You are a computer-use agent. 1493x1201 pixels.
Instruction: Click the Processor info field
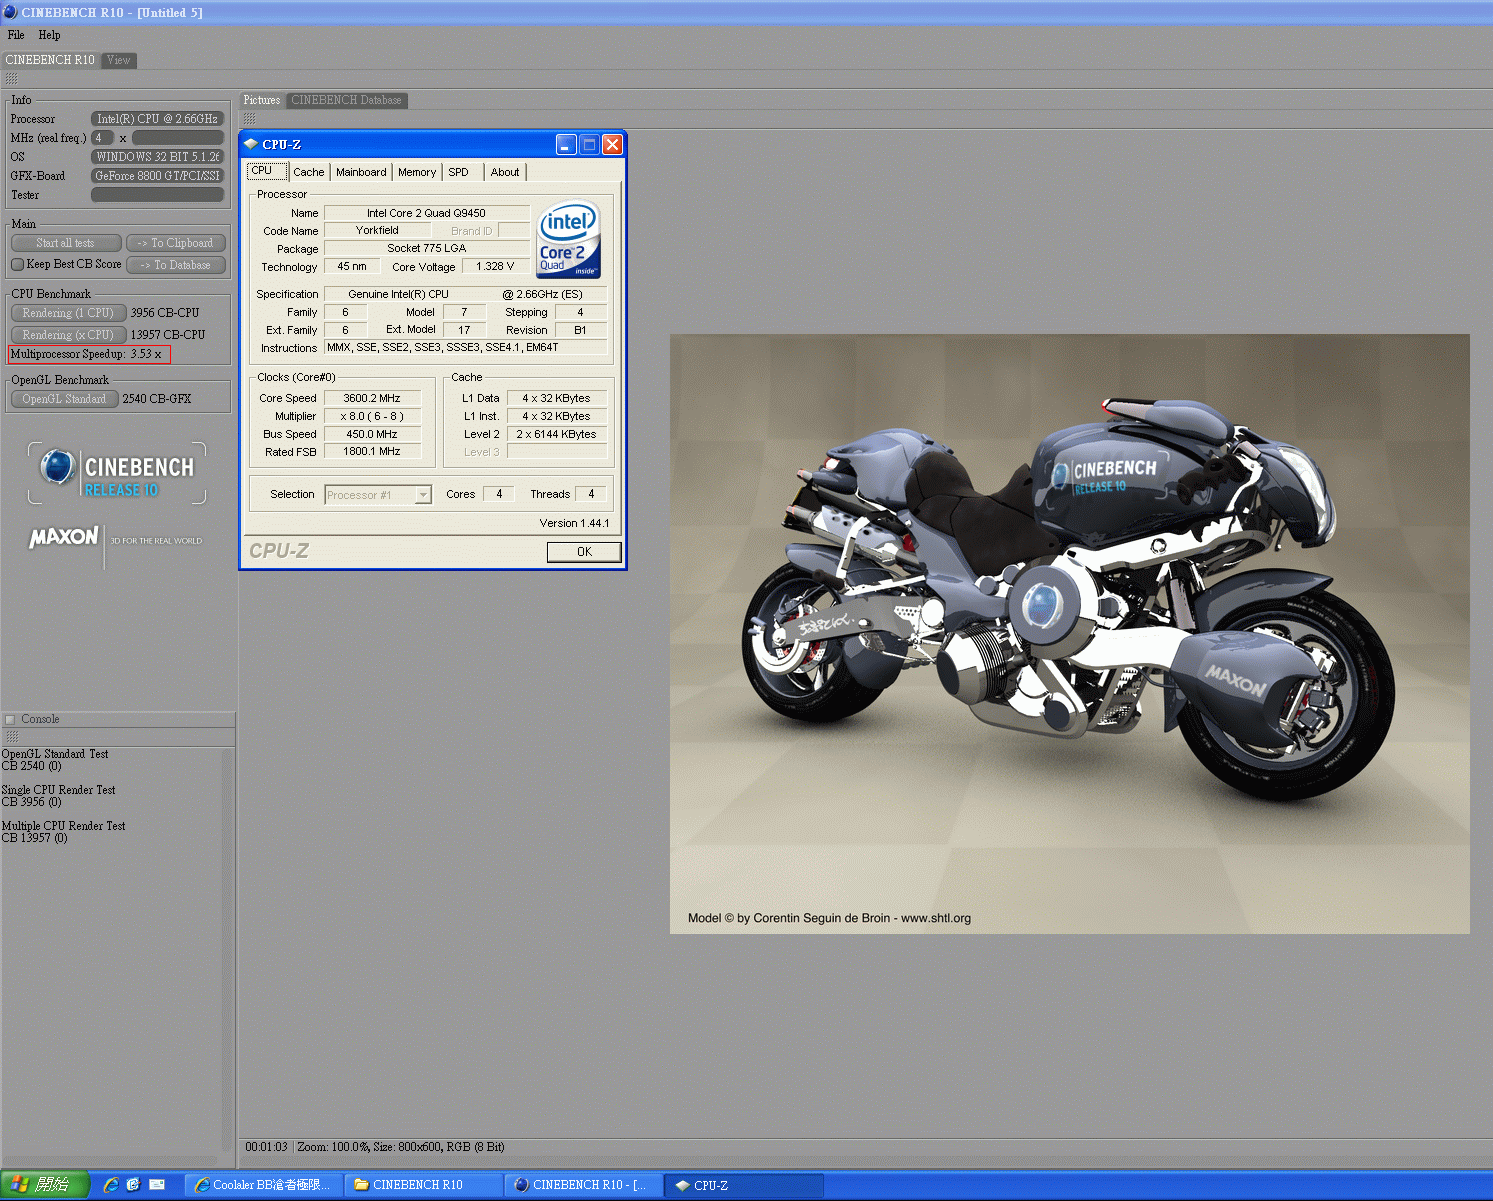[x=158, y=119]
